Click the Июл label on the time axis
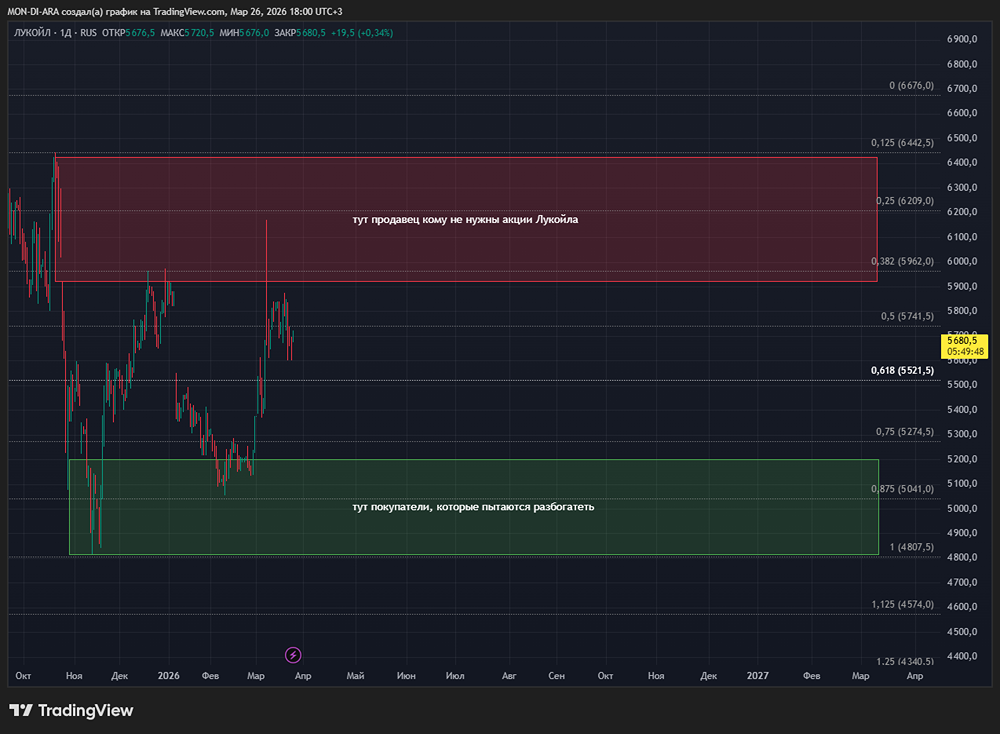 [455, 676]
